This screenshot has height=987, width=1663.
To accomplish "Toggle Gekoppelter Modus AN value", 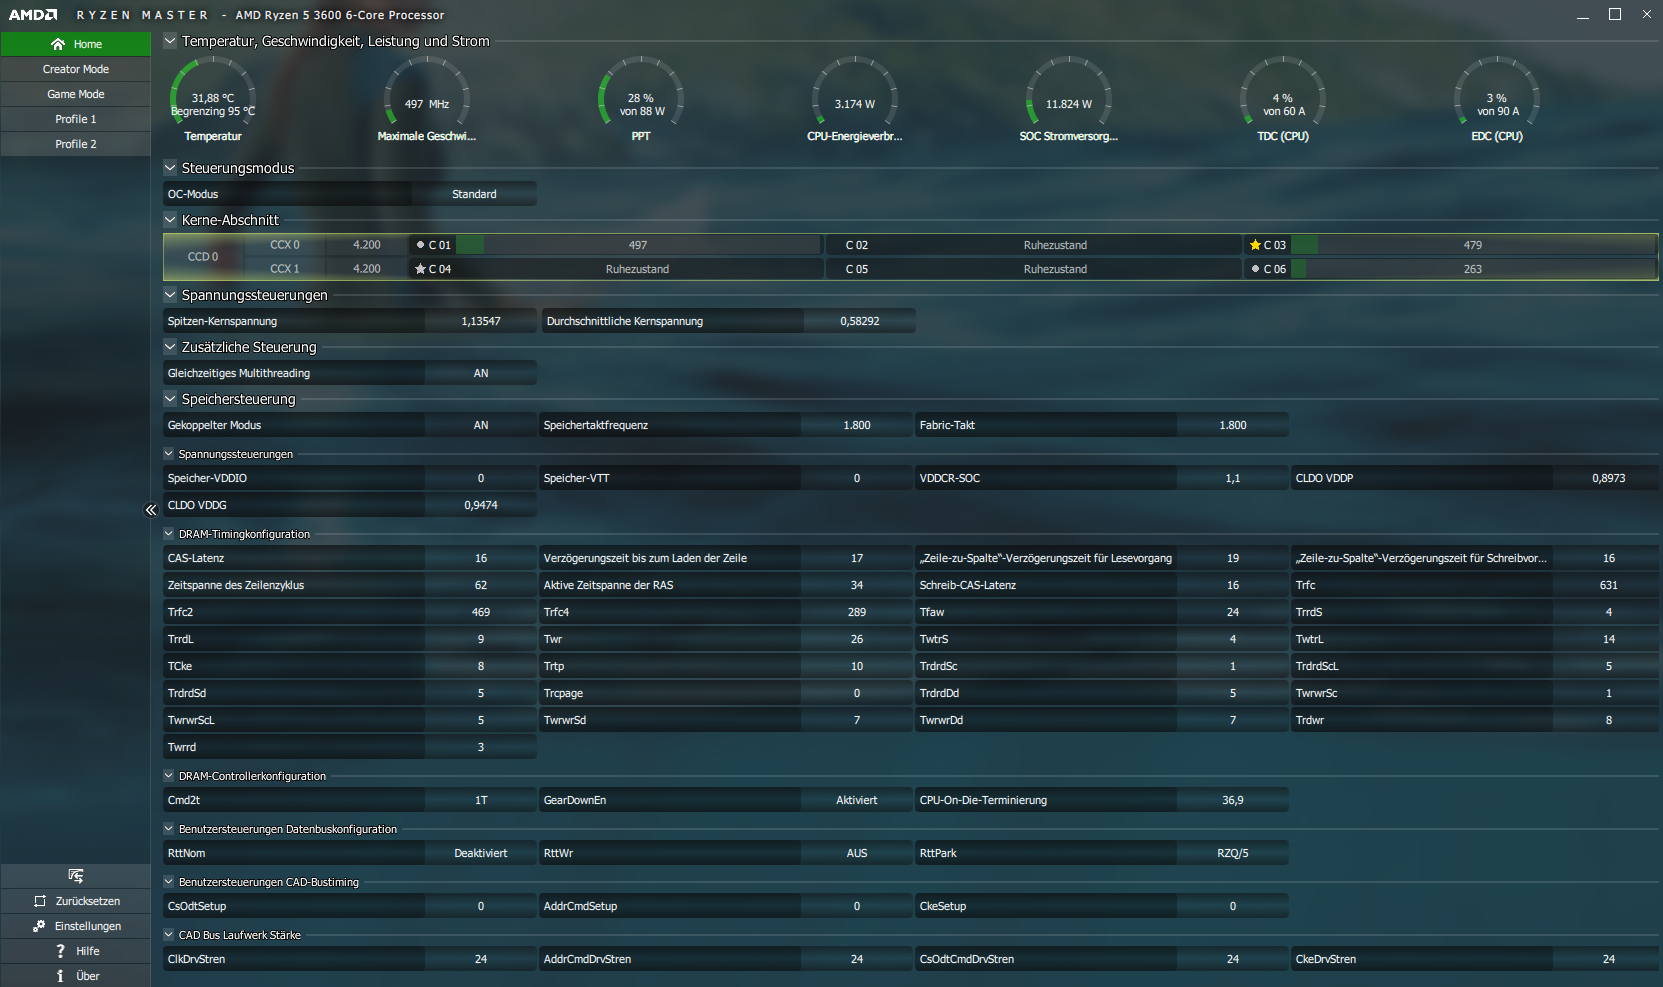I will (x=481, y=425).
